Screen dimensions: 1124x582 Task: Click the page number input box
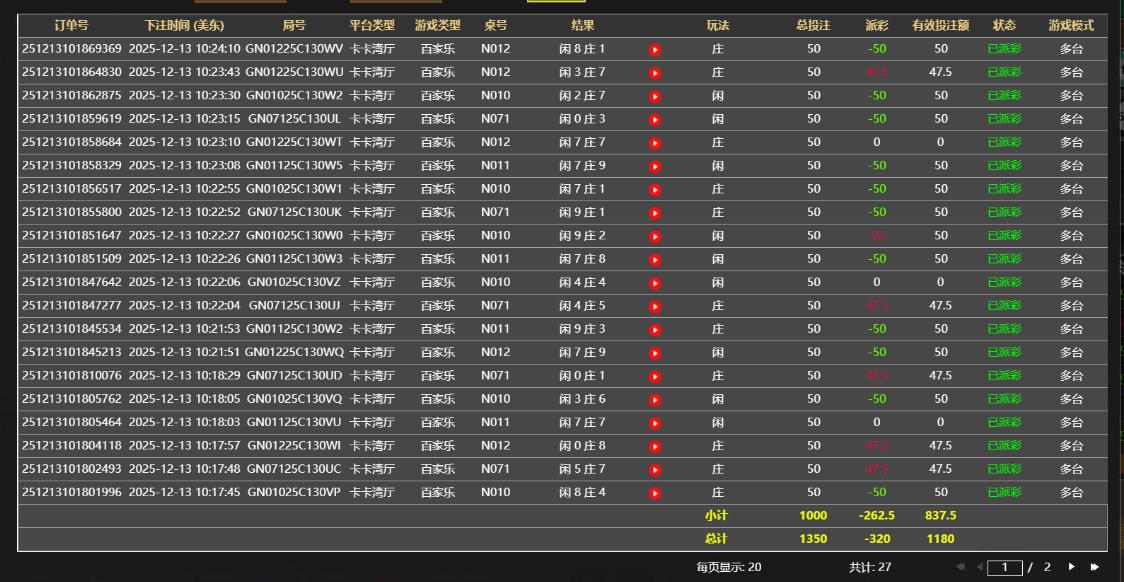[1004, 567]
